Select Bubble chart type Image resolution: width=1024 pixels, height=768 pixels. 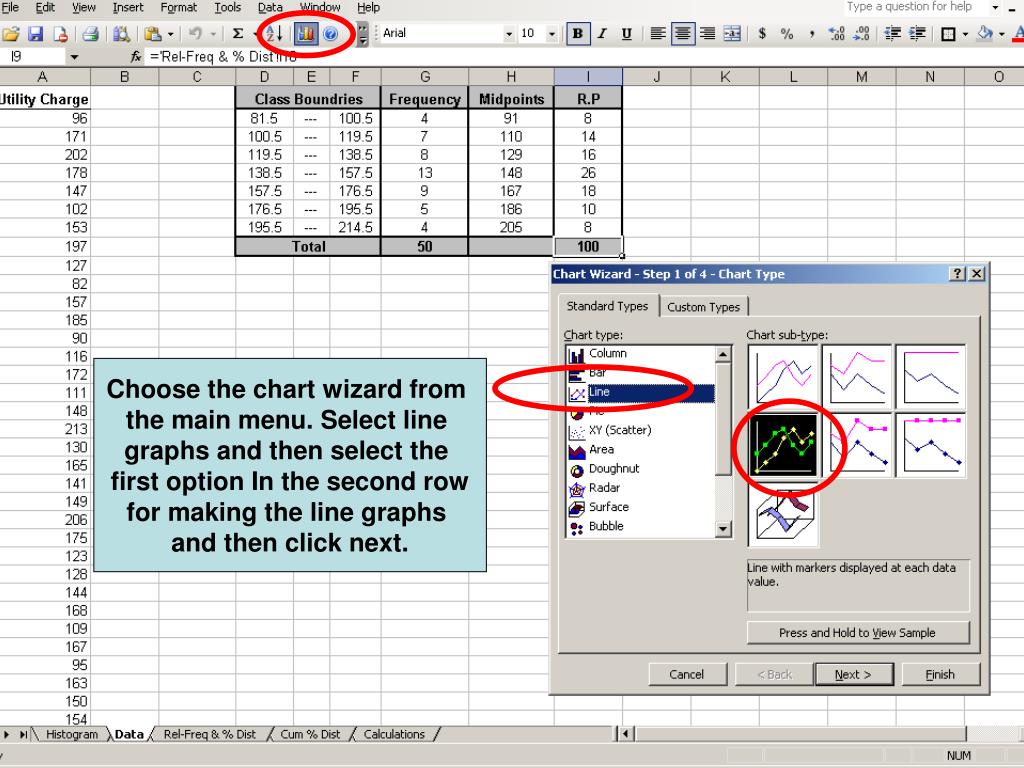tap(640, 526)
